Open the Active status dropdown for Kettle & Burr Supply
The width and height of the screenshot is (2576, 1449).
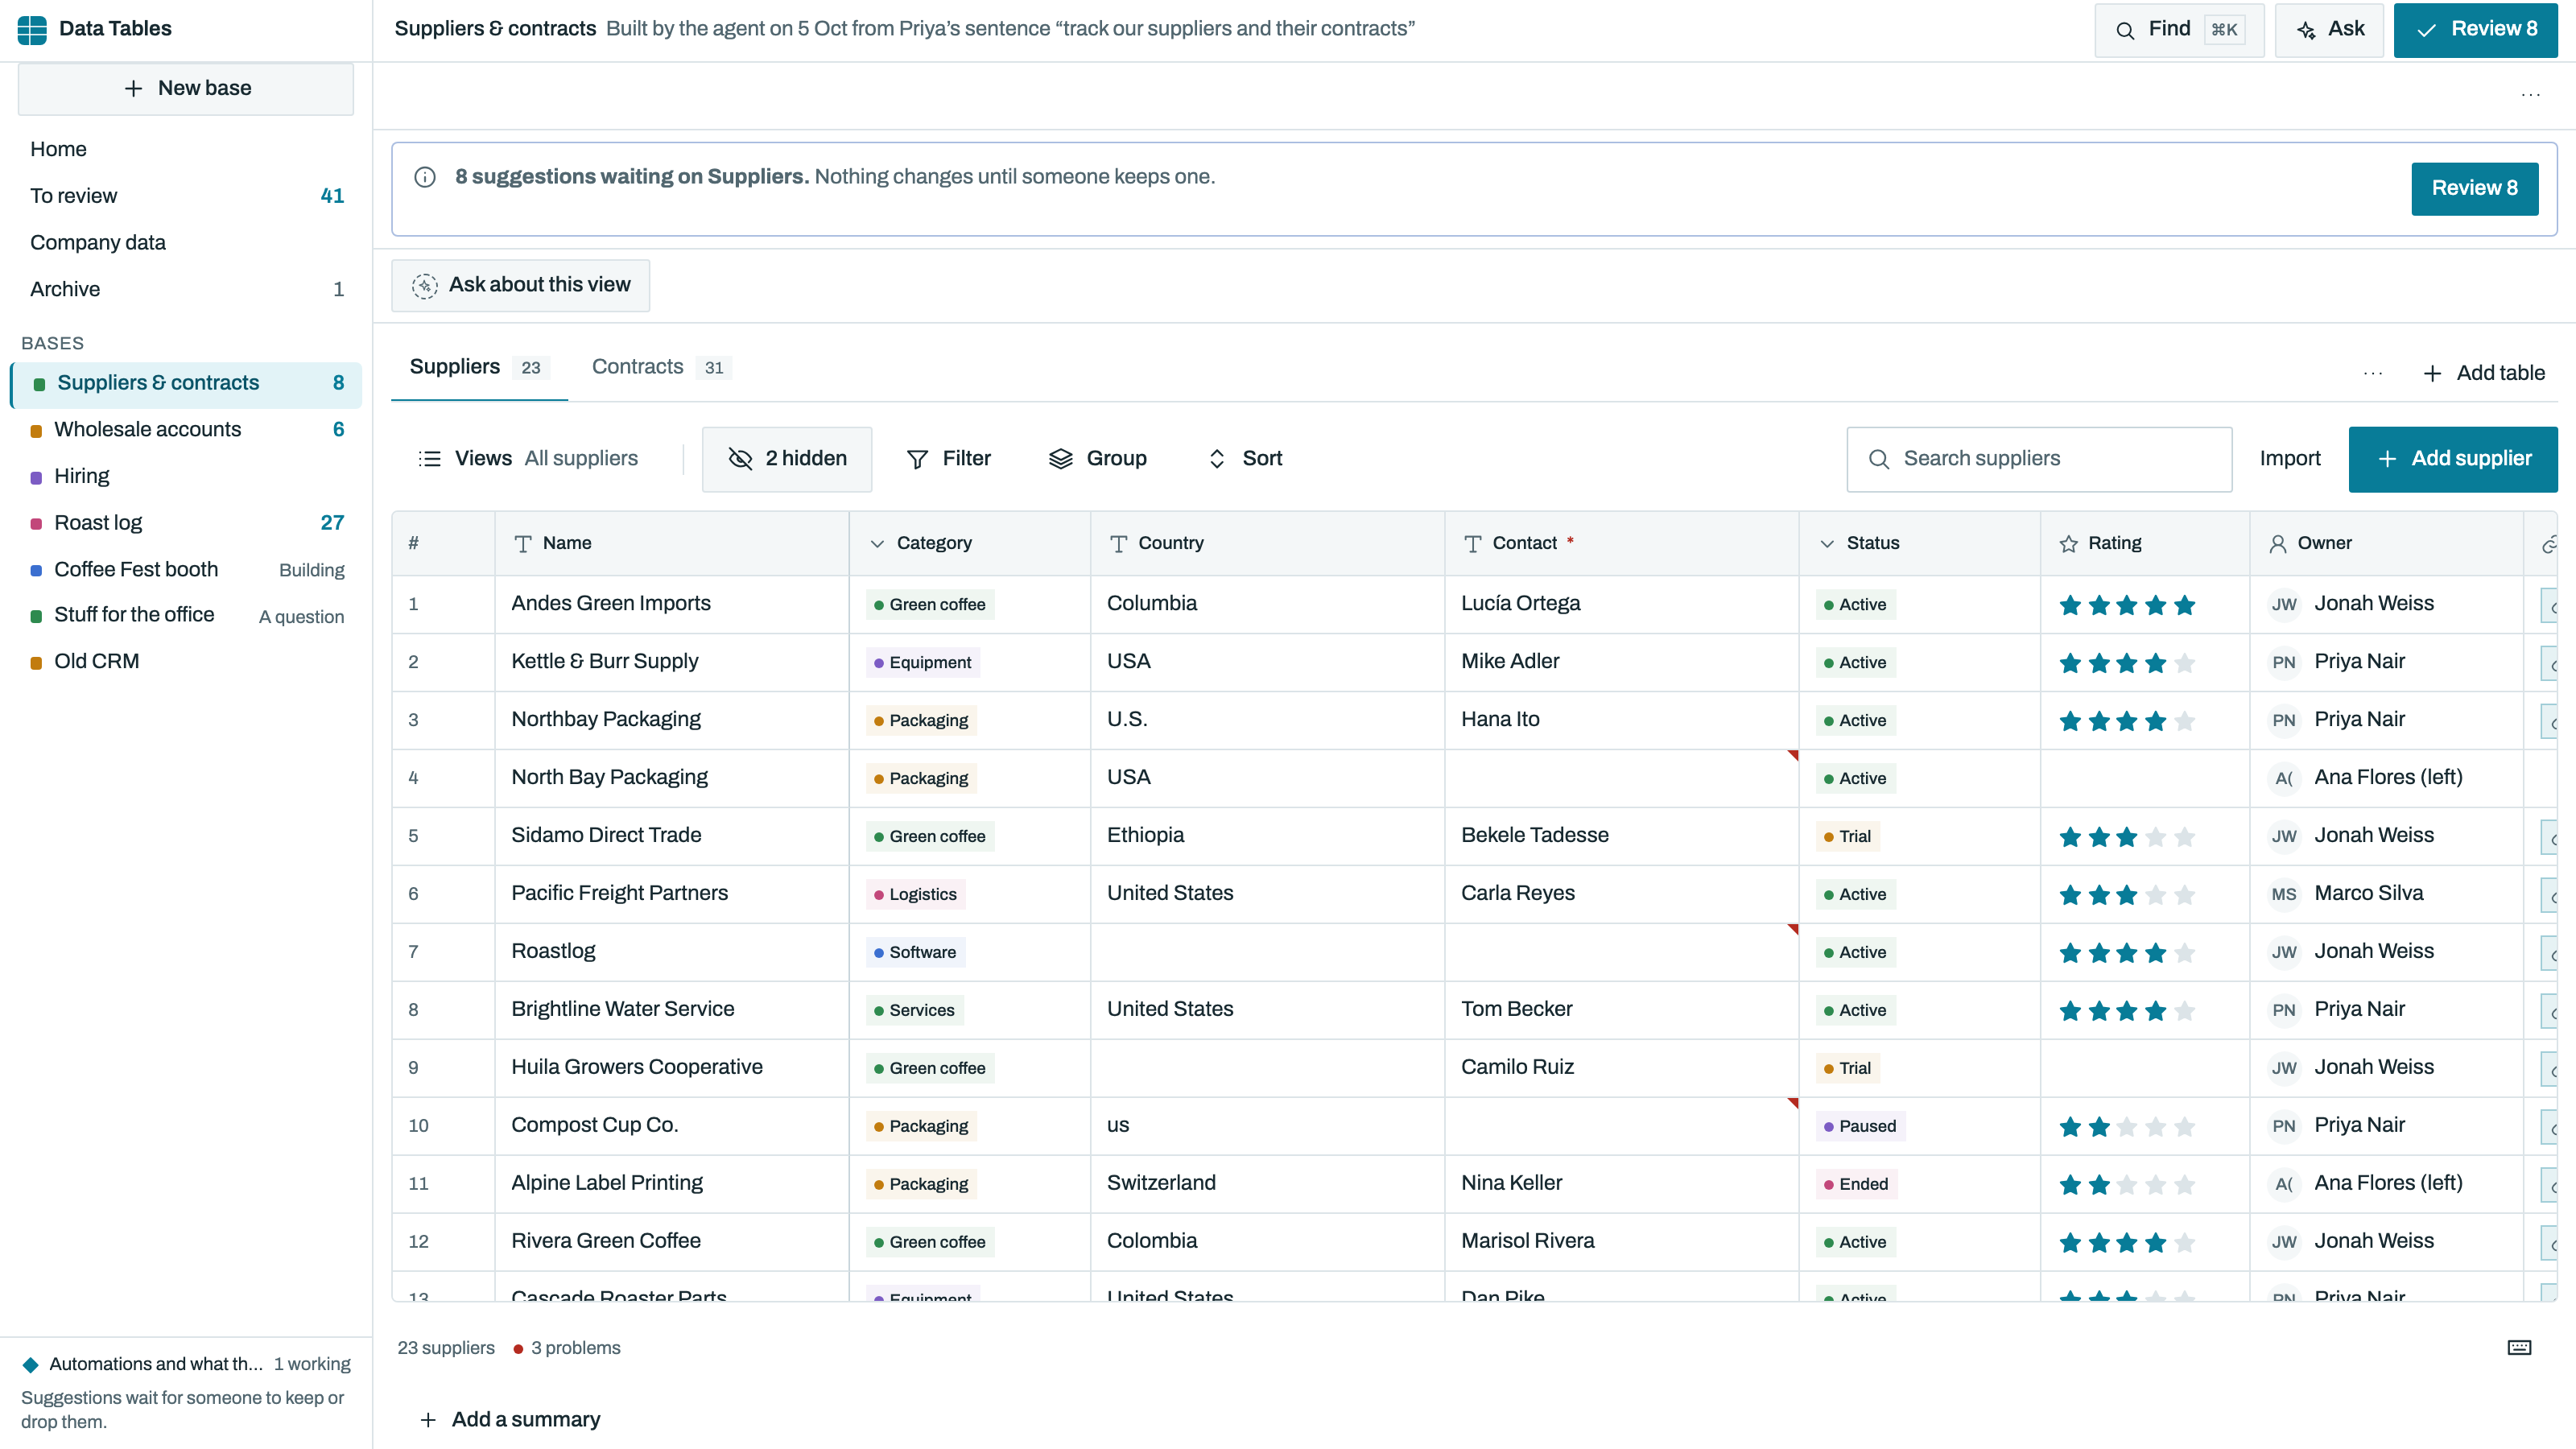coord(1856,663)
